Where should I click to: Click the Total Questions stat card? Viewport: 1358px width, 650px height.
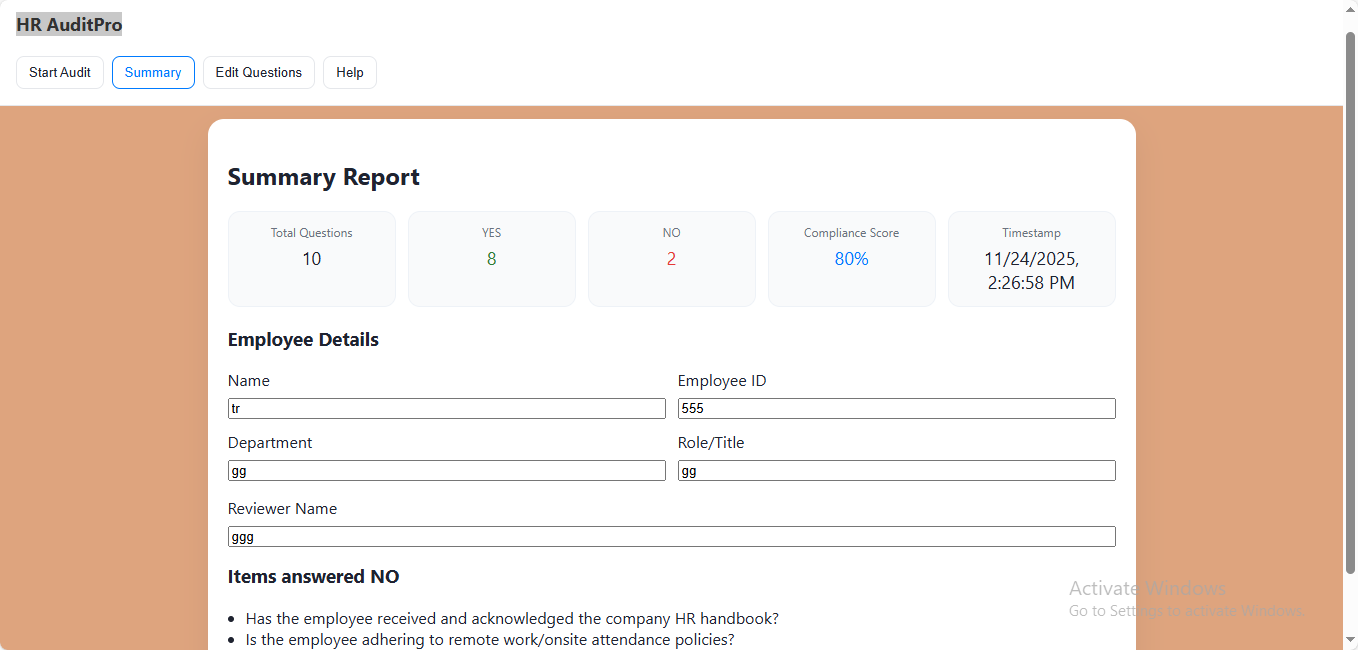click(312, 259)
